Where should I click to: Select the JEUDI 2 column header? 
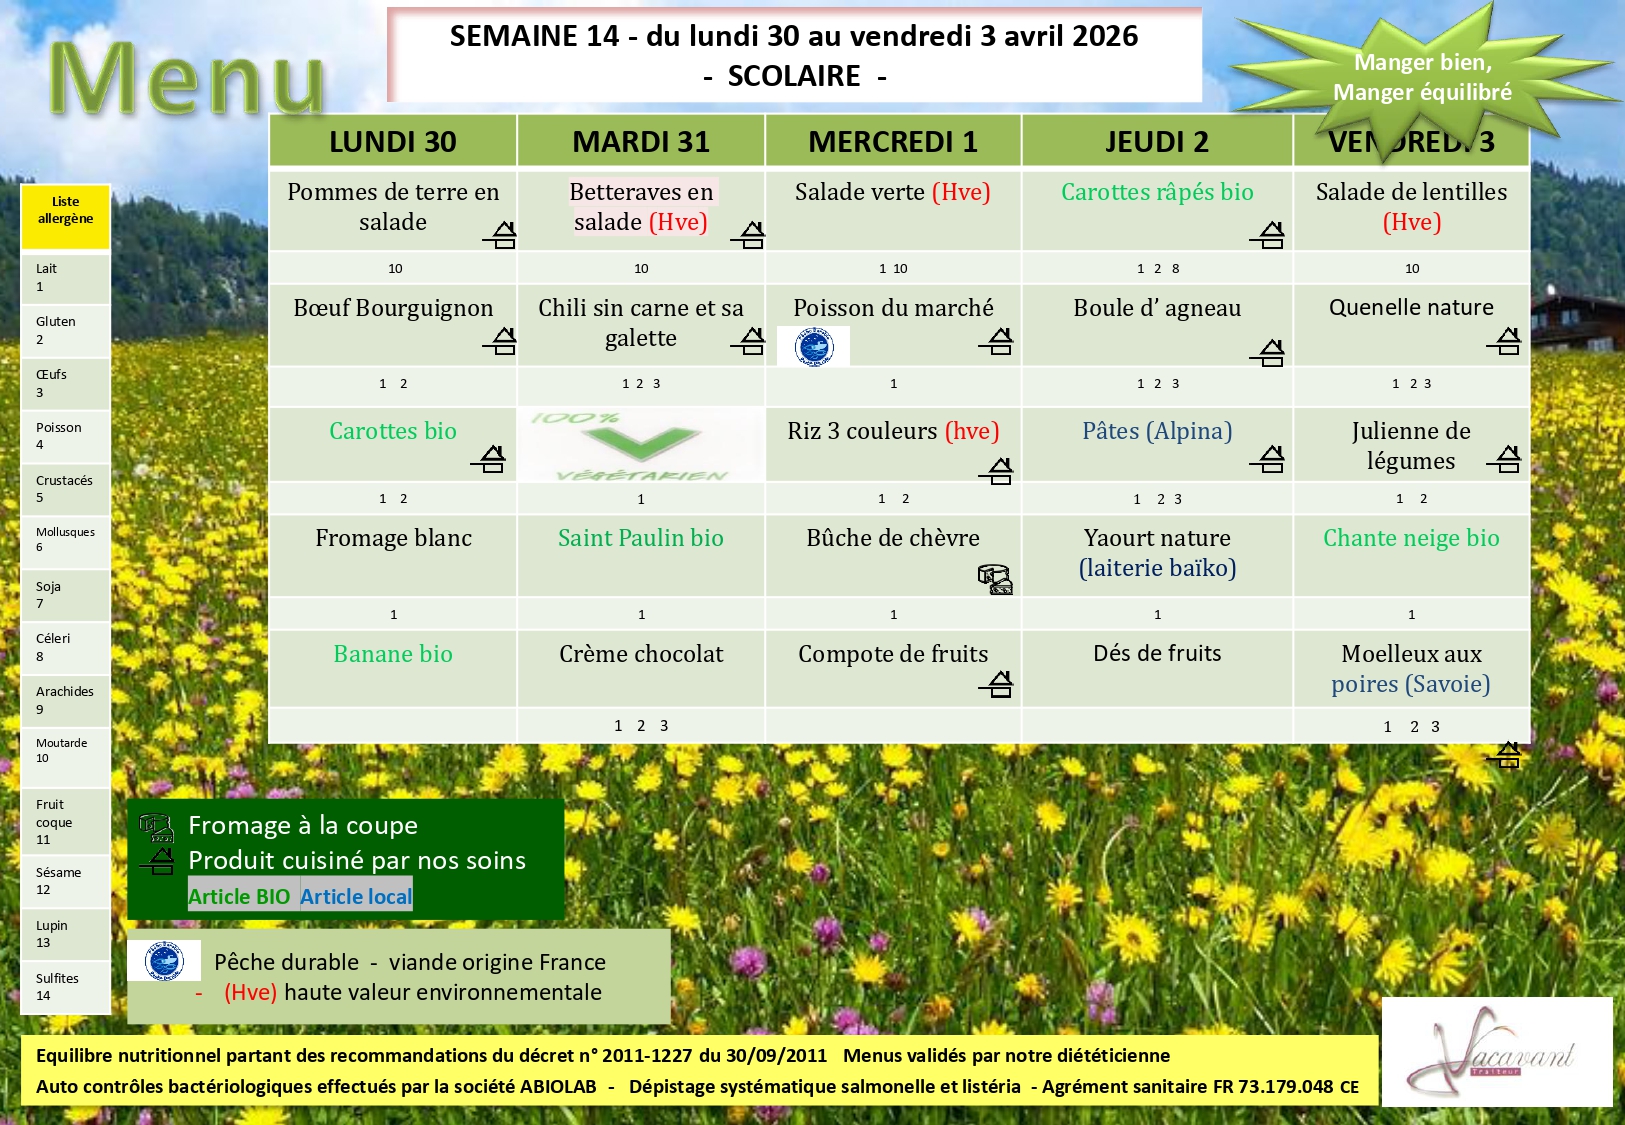[x=1157, y=141]
